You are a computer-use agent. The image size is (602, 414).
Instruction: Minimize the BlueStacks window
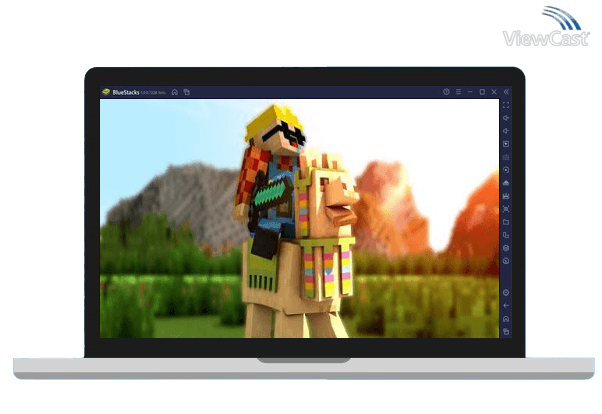[470, 92]
